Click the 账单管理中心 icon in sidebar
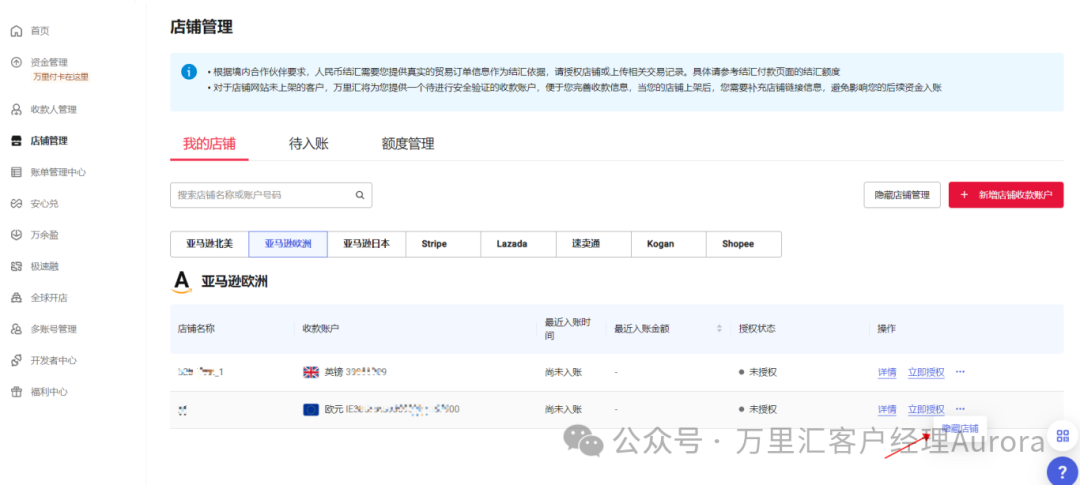1080x485 pixels. (16, 172)
